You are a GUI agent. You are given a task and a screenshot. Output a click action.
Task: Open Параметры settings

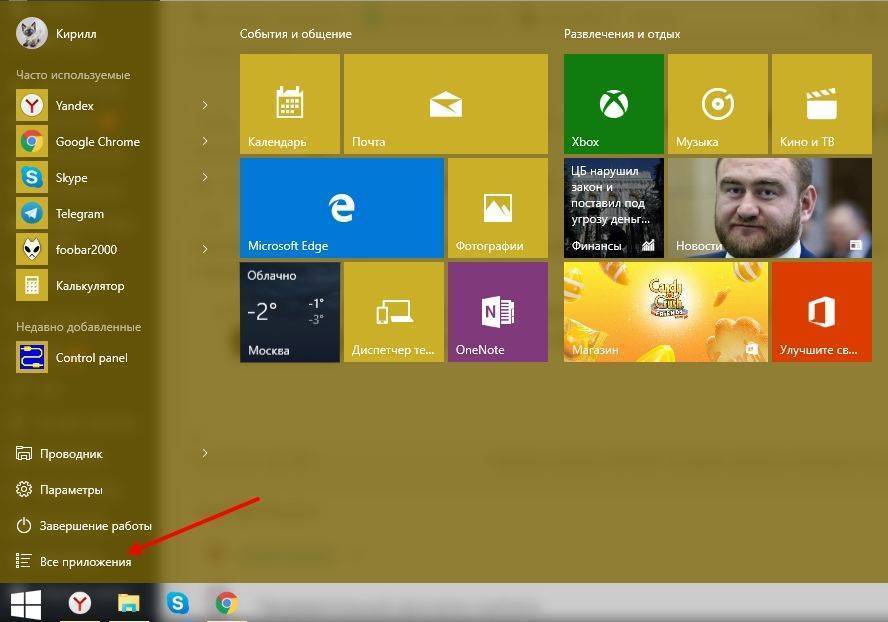point(70,490)
